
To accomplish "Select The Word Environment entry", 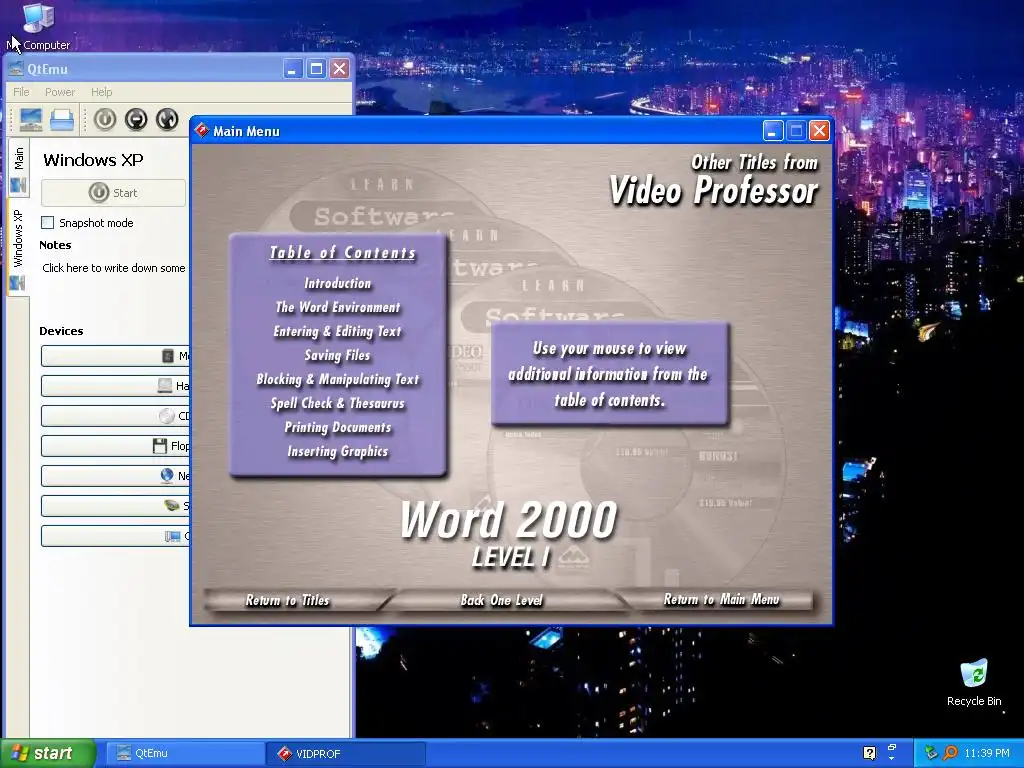I will tap(338, 307).
